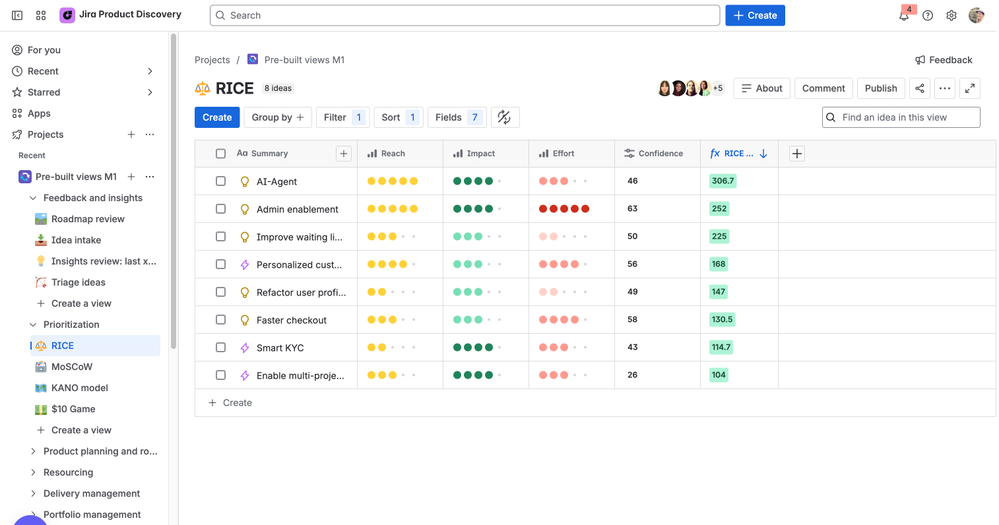Collapse the Prioritization section
This screenshot has width=999, height=525.
[33, 325]
